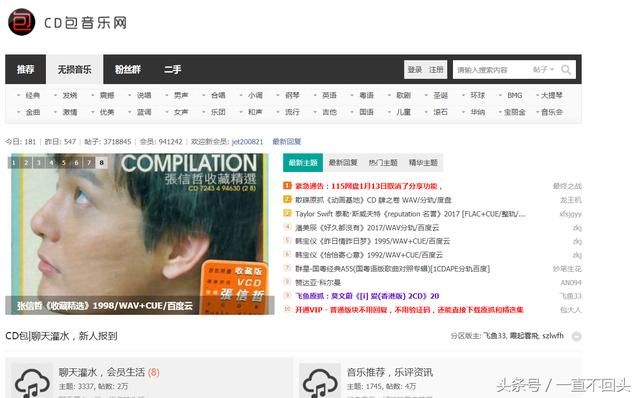Switch to the 热门主题 tab
This screenshot has height=398, width=640.
[x=383, y=162]
